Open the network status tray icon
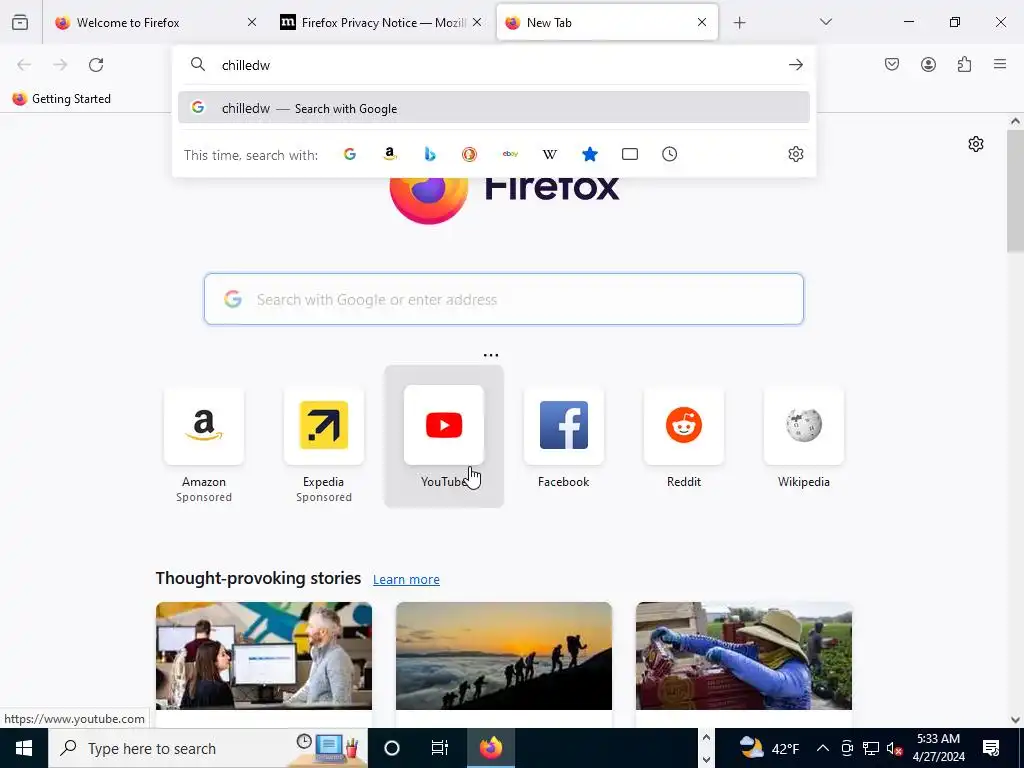The height and width of the screenshot is (768, 1024). pos(871,748)
